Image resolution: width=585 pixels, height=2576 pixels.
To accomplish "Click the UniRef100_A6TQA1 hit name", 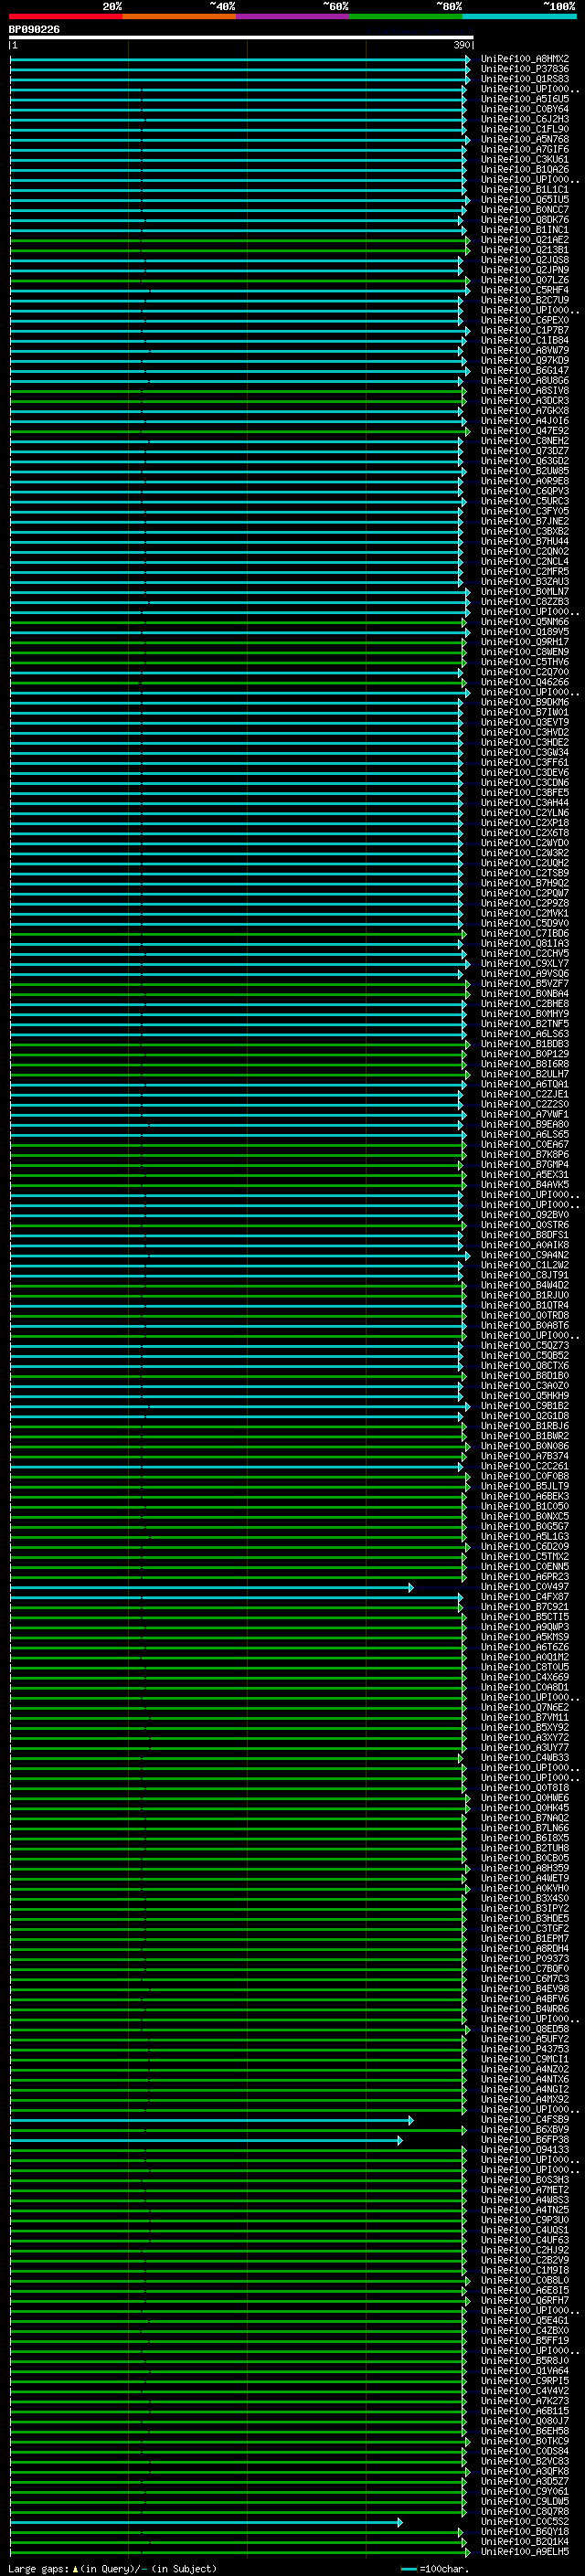I will 525,1084.
